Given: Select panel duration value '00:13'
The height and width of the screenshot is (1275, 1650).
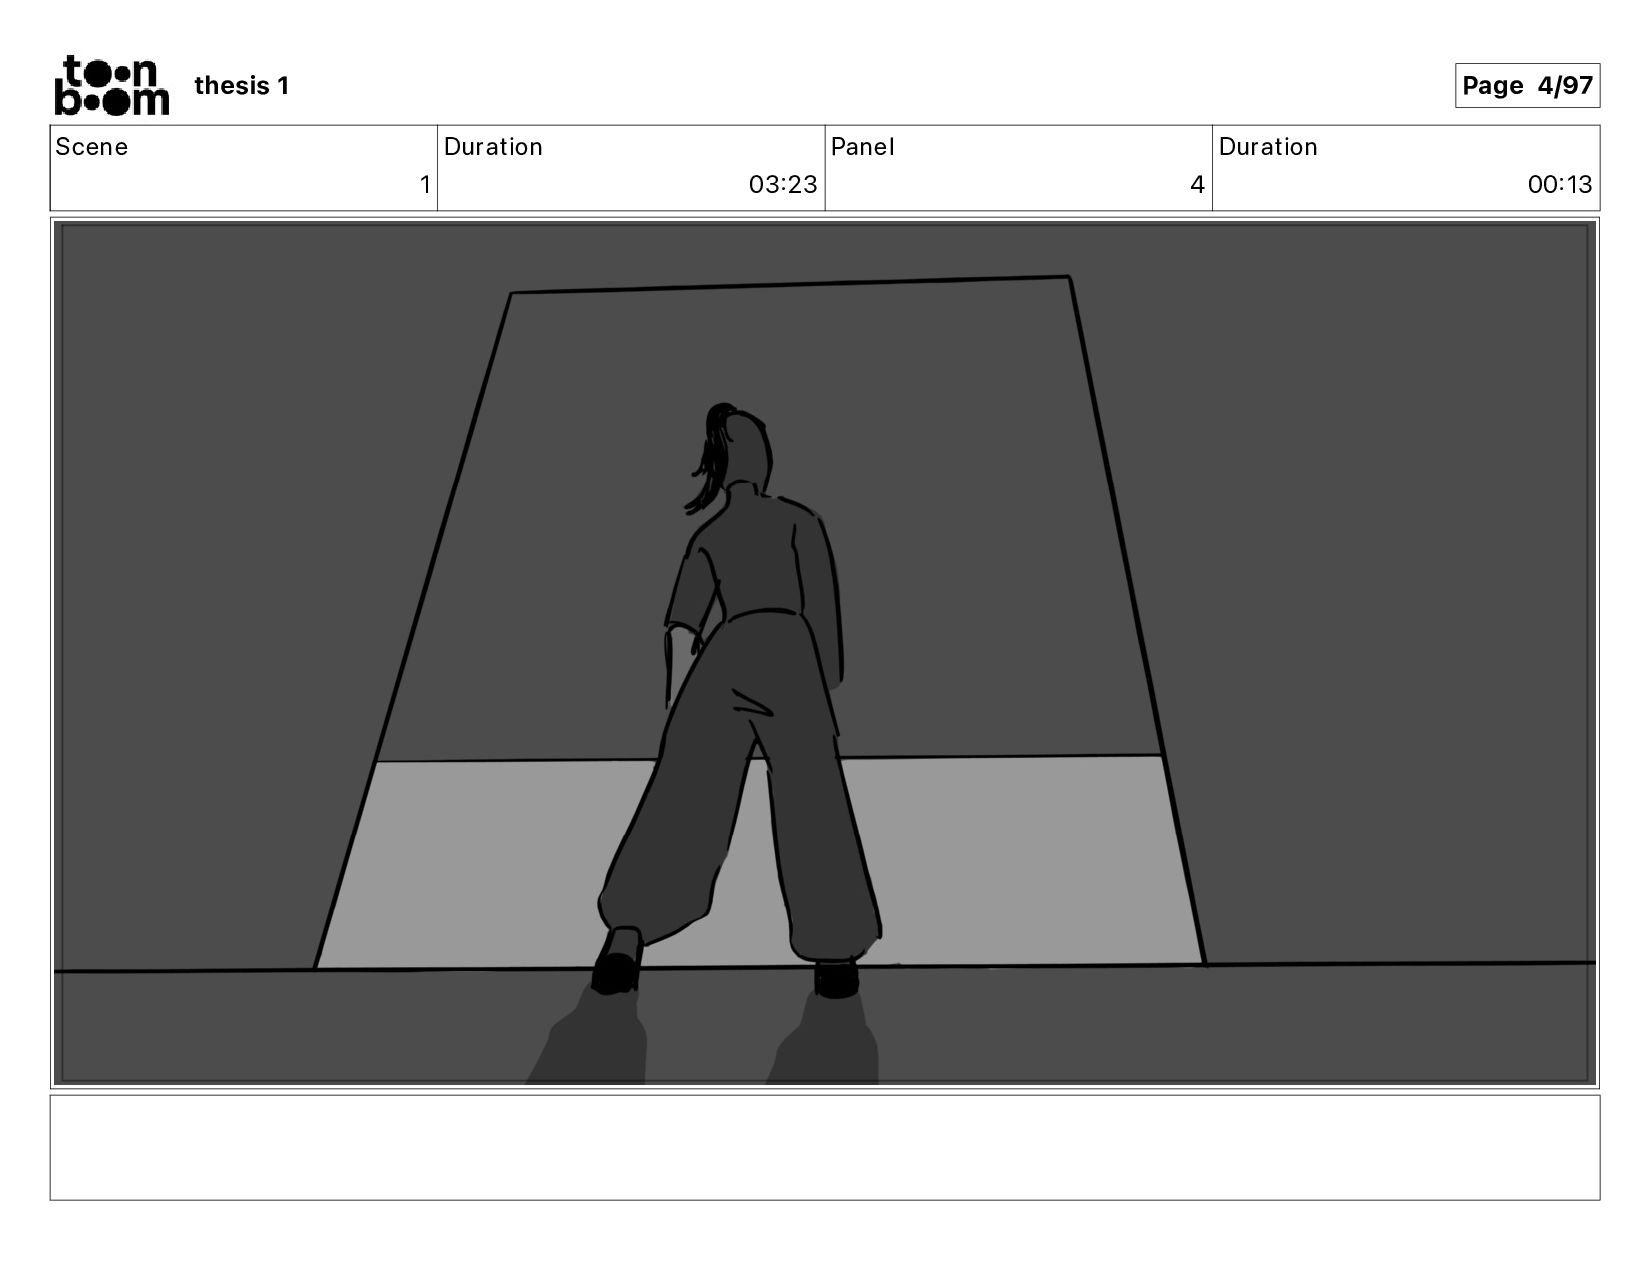Looking at the screenshot, I should 1559,185.
